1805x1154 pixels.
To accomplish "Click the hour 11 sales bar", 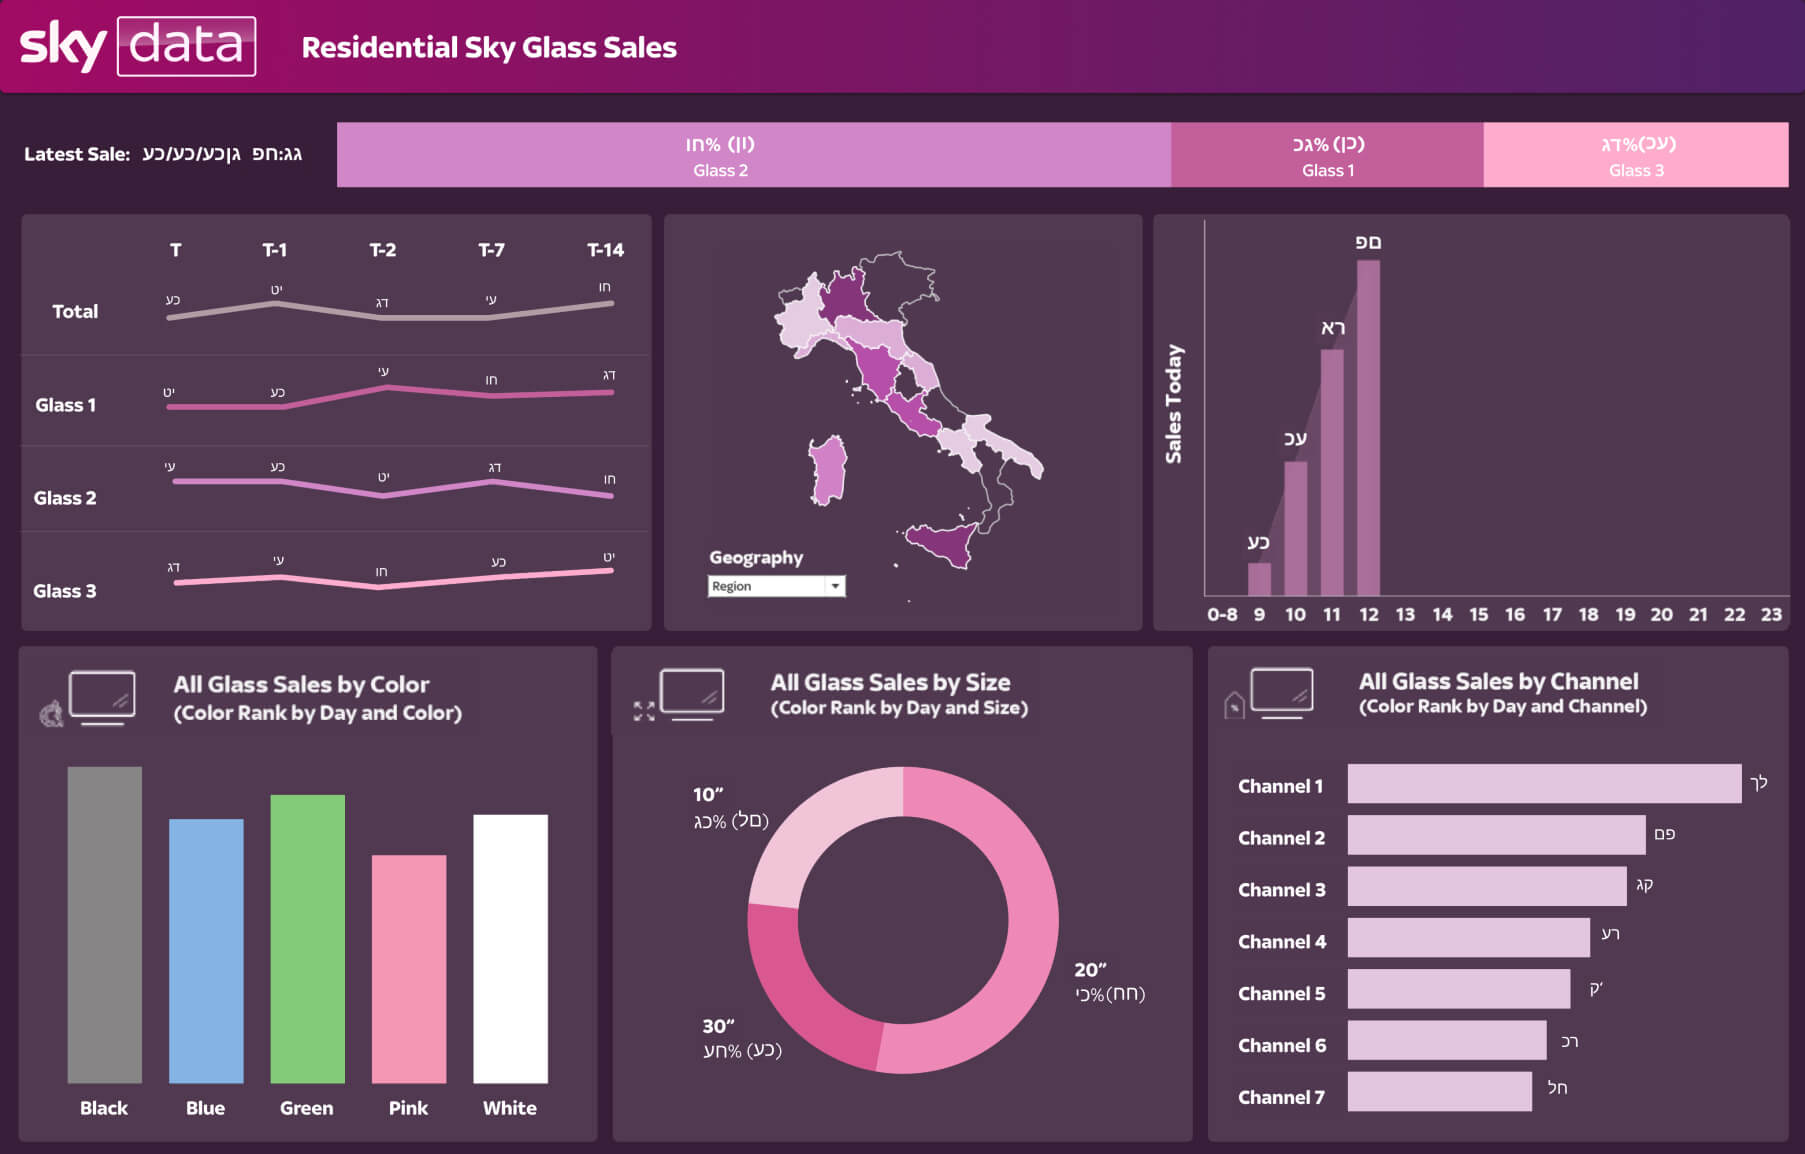I will pyautogui.click(x=1332, y=472).
